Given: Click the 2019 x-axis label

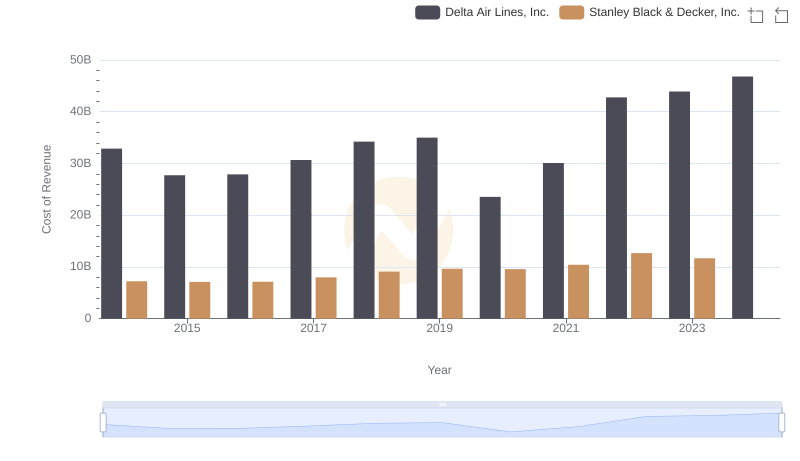Looking at the screenshot, I should [439, 328].
